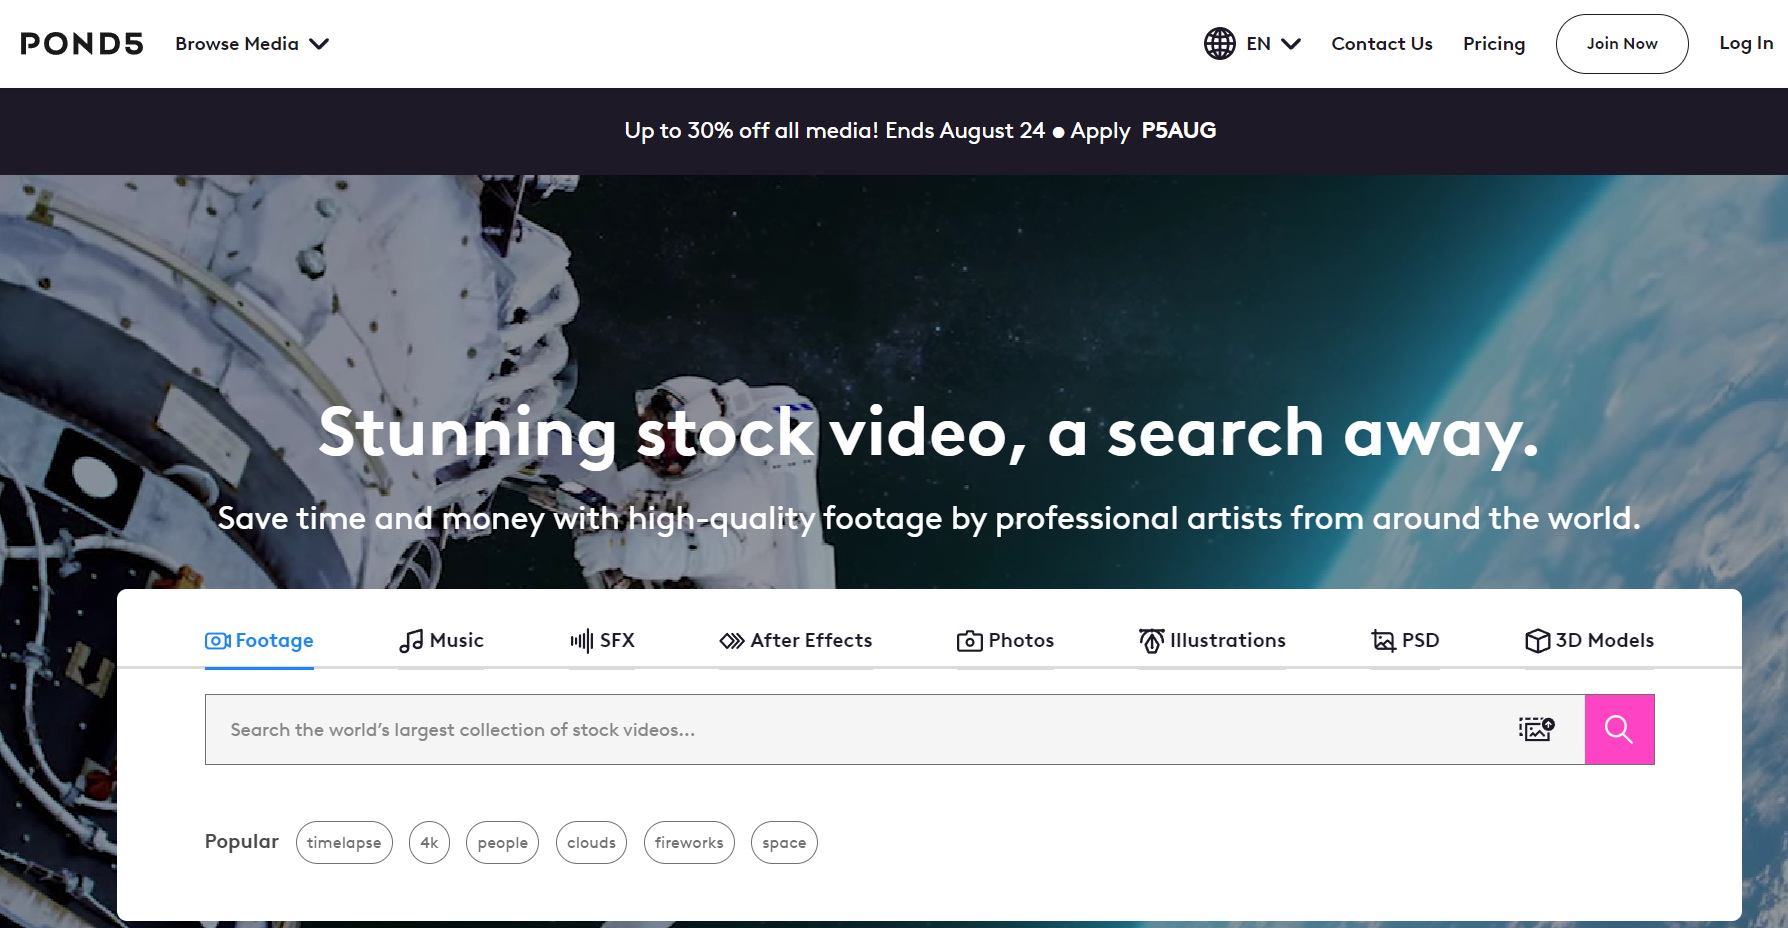
Task: Select the Music note icon
Action: click(x=411, y=641)
